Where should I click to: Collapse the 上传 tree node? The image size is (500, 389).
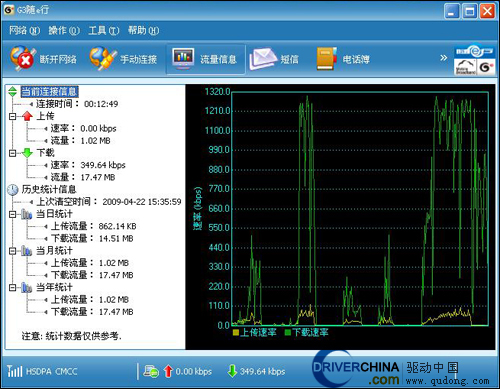click(x=13, y=116)
